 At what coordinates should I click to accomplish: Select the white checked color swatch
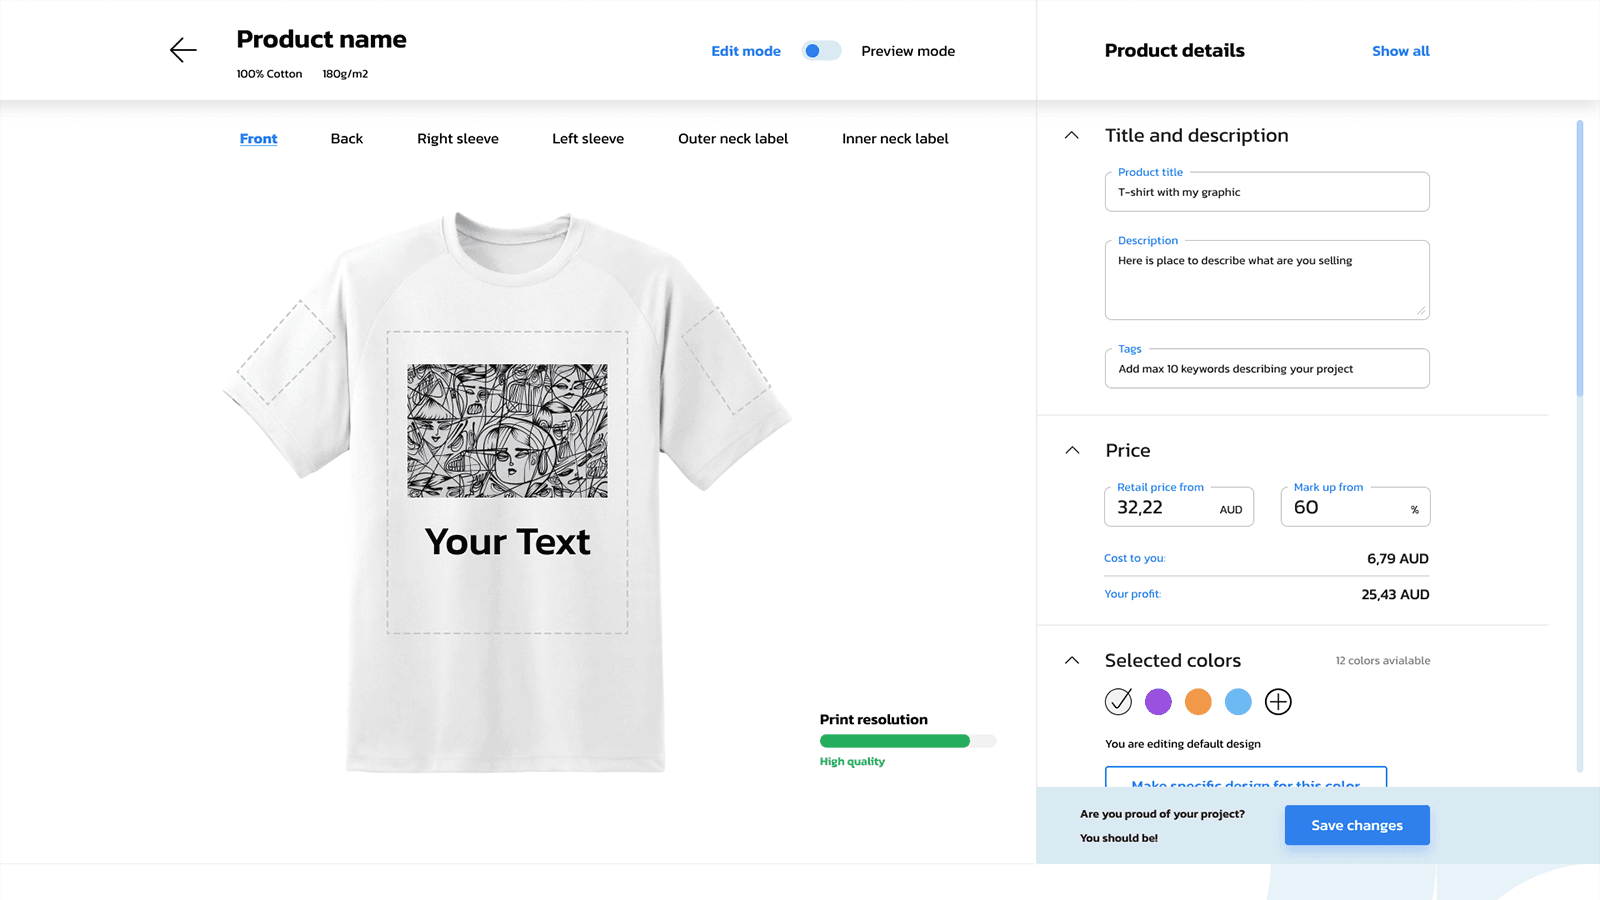pyautogui.click(x=1118, y=701)
